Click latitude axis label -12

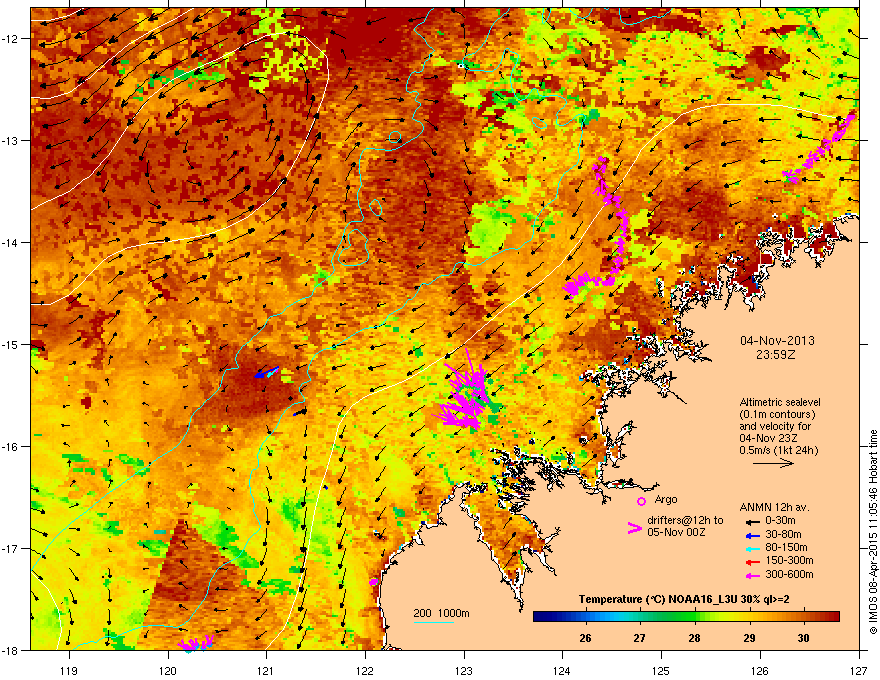10,39
